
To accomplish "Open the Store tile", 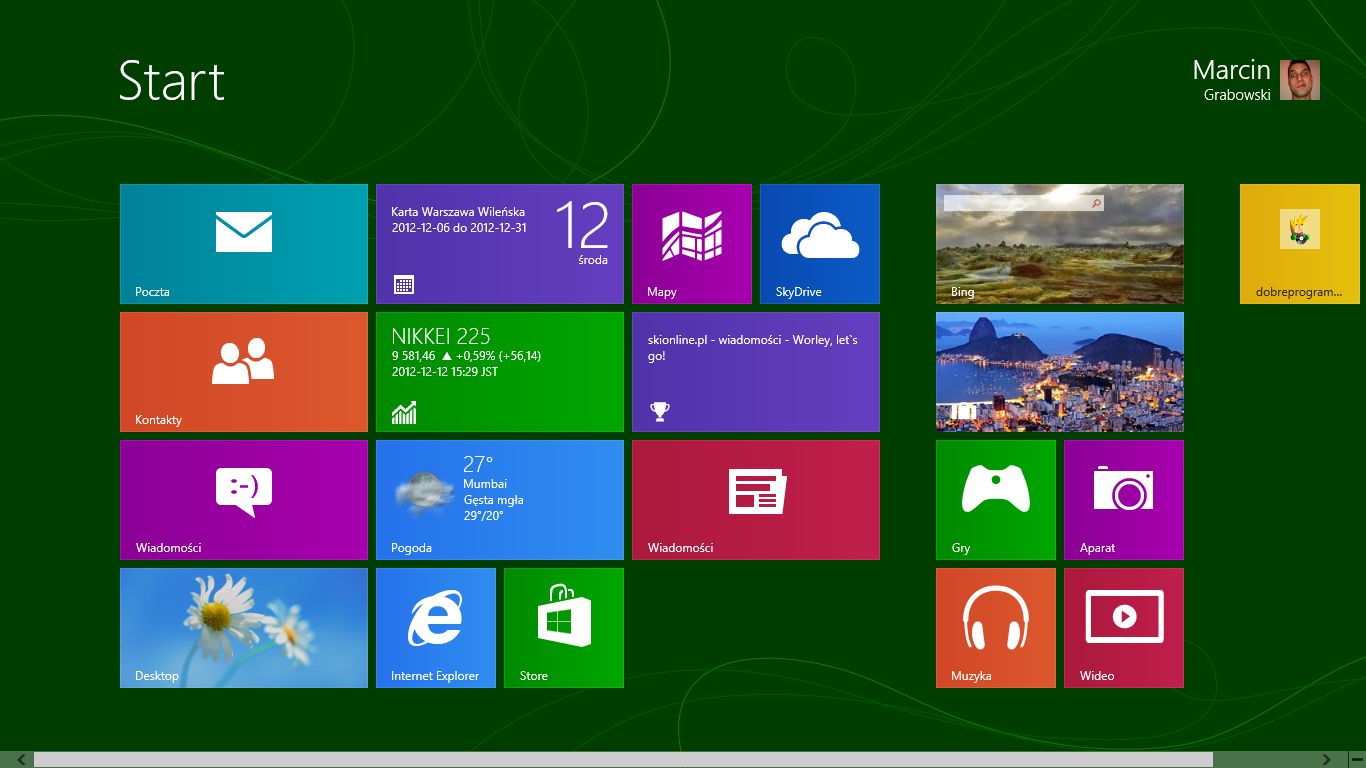I will click(x=564, y=628).
